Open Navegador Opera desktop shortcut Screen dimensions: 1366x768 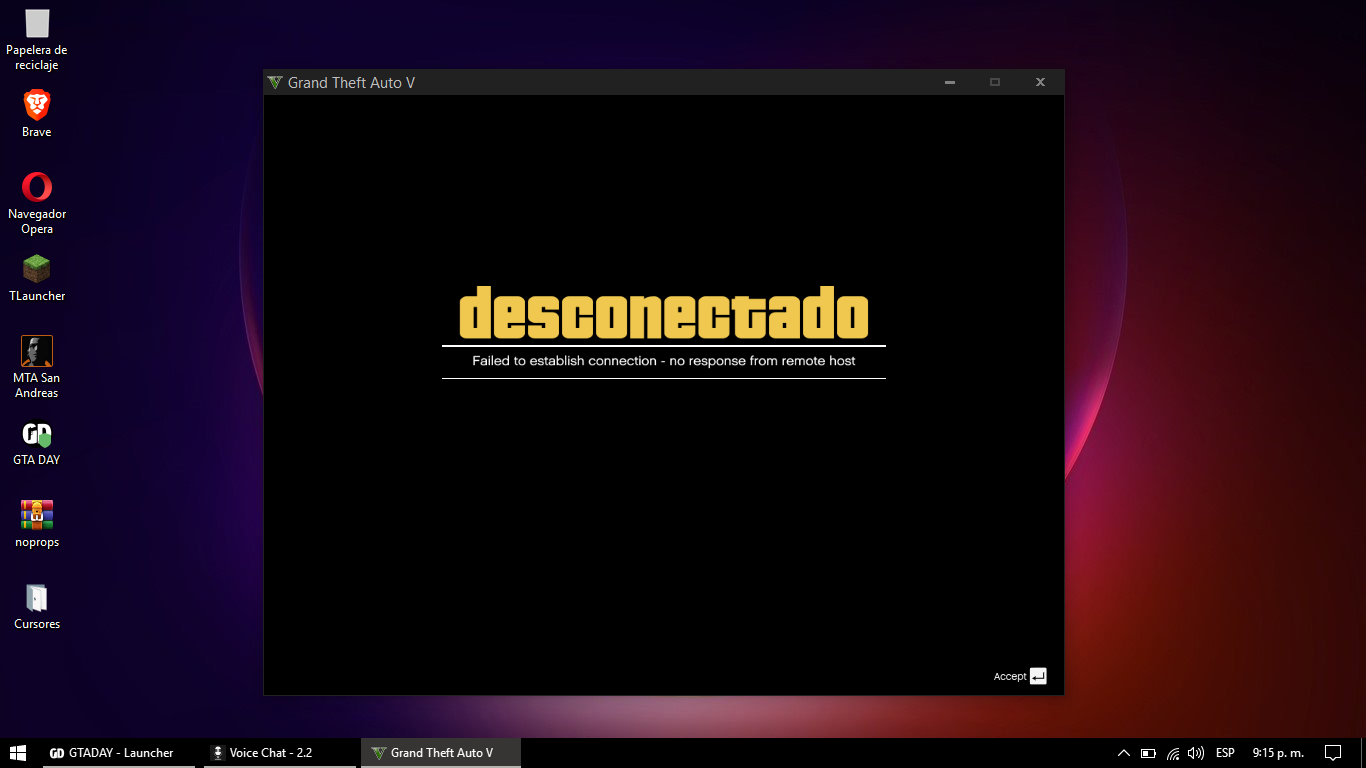37,188
